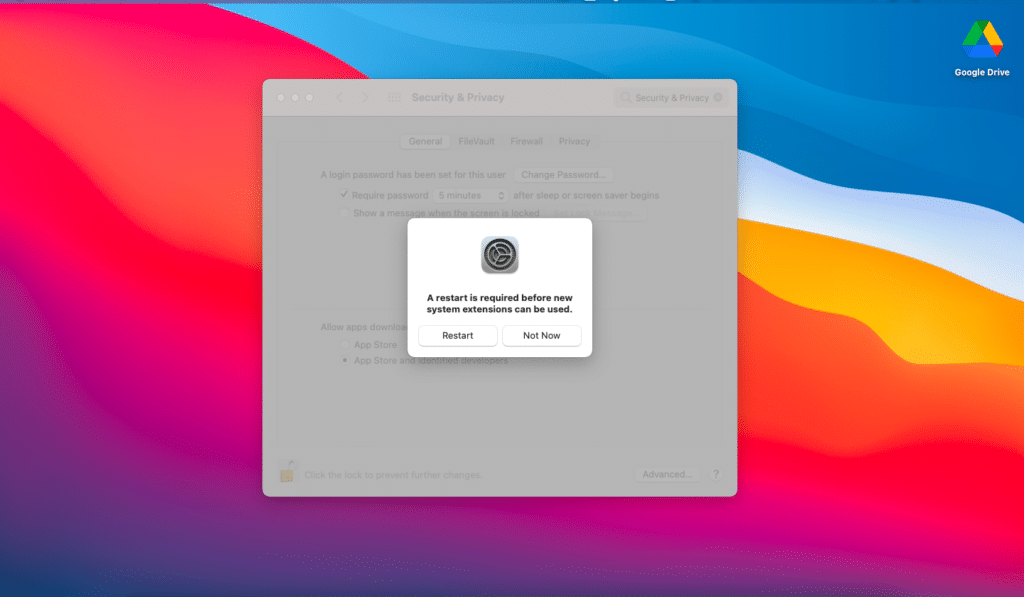Click the lock icon to prevent changes
The image size is (1024, 597).
point(287,472)
